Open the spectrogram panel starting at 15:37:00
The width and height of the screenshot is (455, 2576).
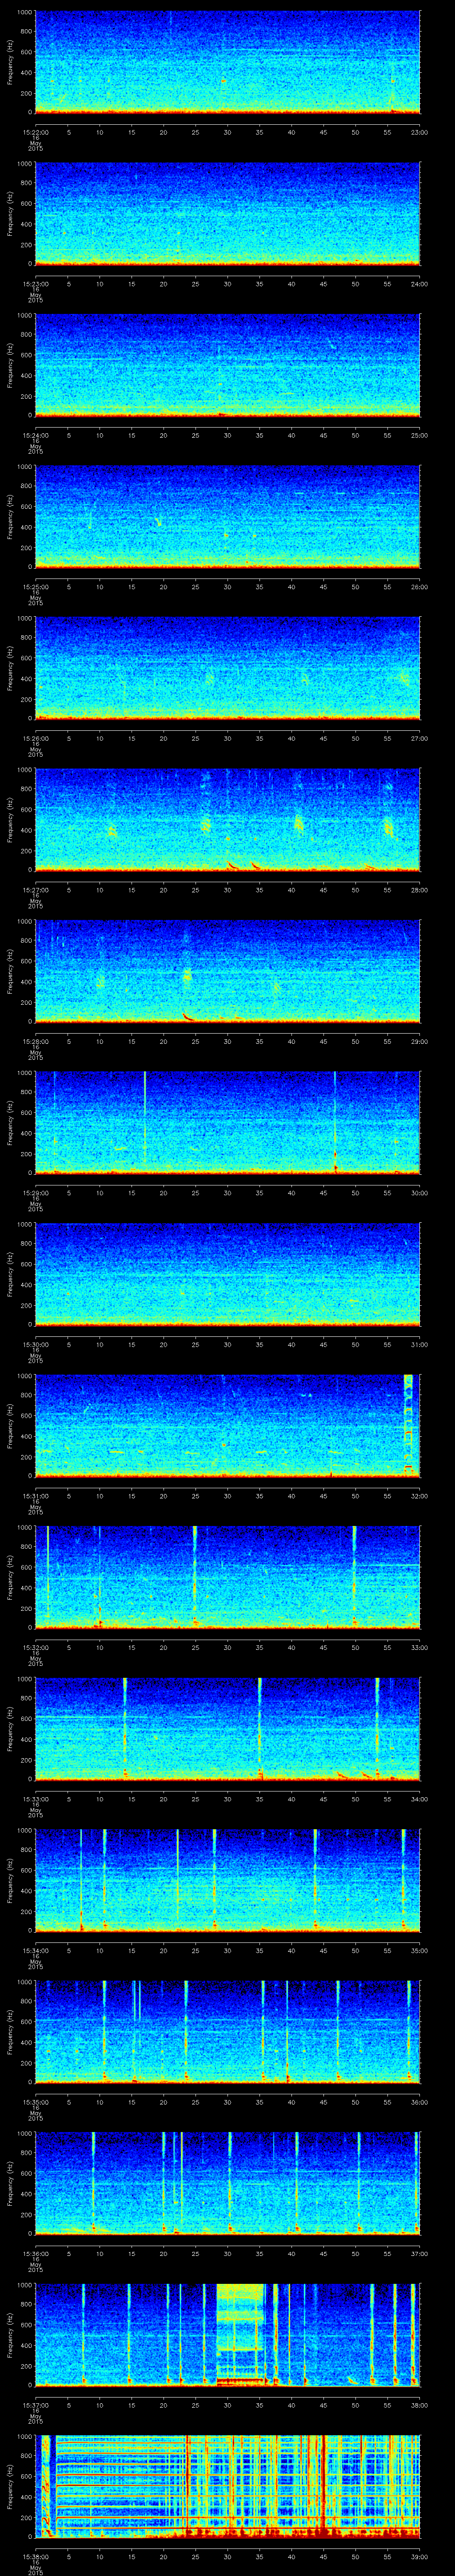coord(228,2334)
